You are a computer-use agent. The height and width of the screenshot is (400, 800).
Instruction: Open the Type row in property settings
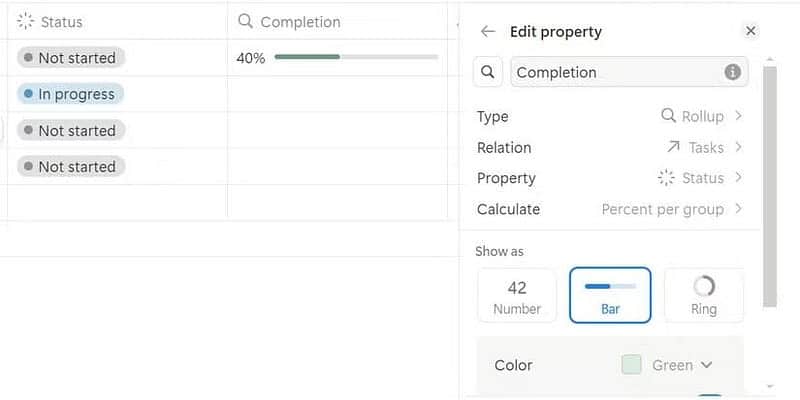point(609,116)
